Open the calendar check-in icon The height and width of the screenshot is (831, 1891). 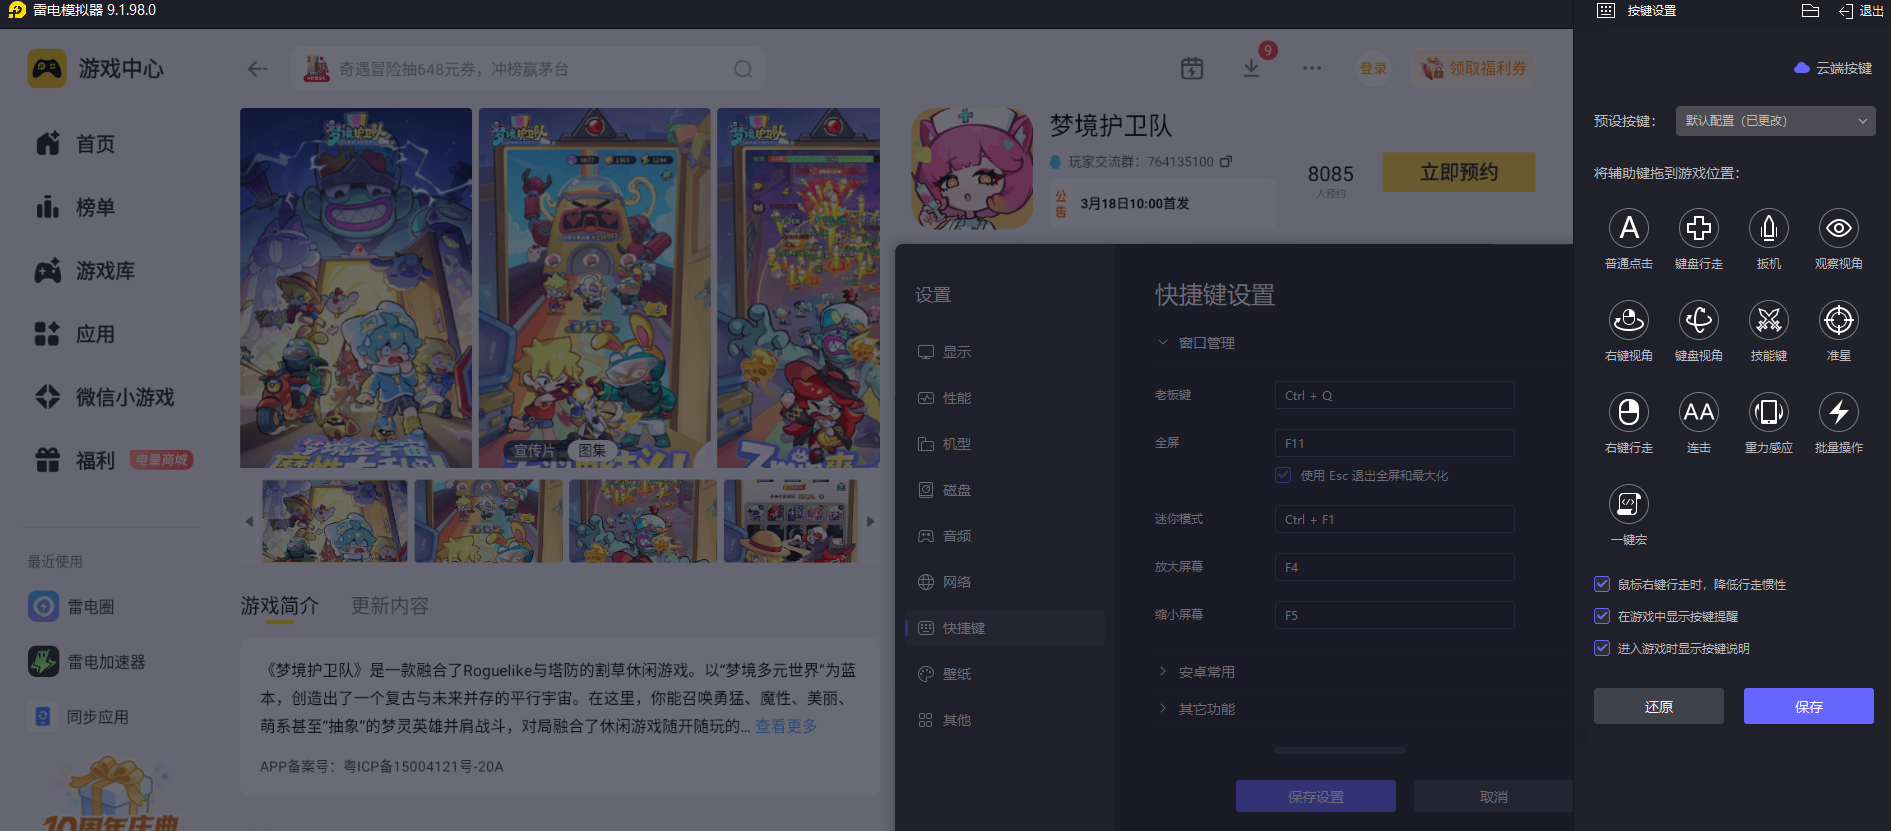click(x=1192, y=68)
